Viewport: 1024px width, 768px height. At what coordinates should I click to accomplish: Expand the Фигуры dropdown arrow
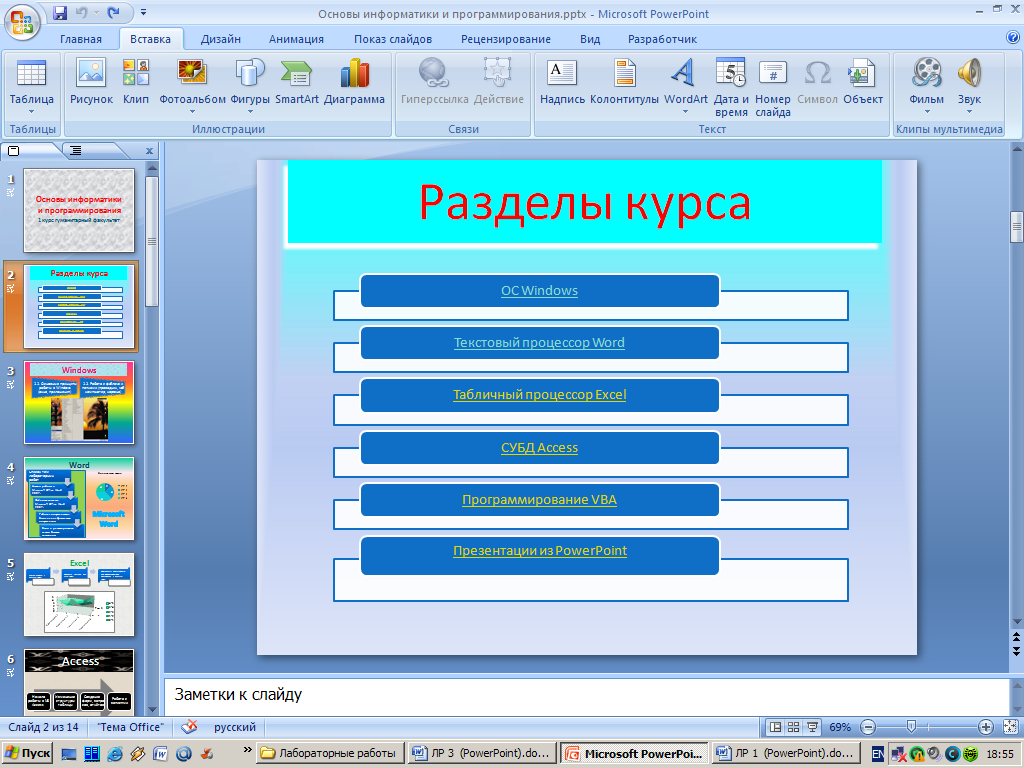click(x=249, y=112)
